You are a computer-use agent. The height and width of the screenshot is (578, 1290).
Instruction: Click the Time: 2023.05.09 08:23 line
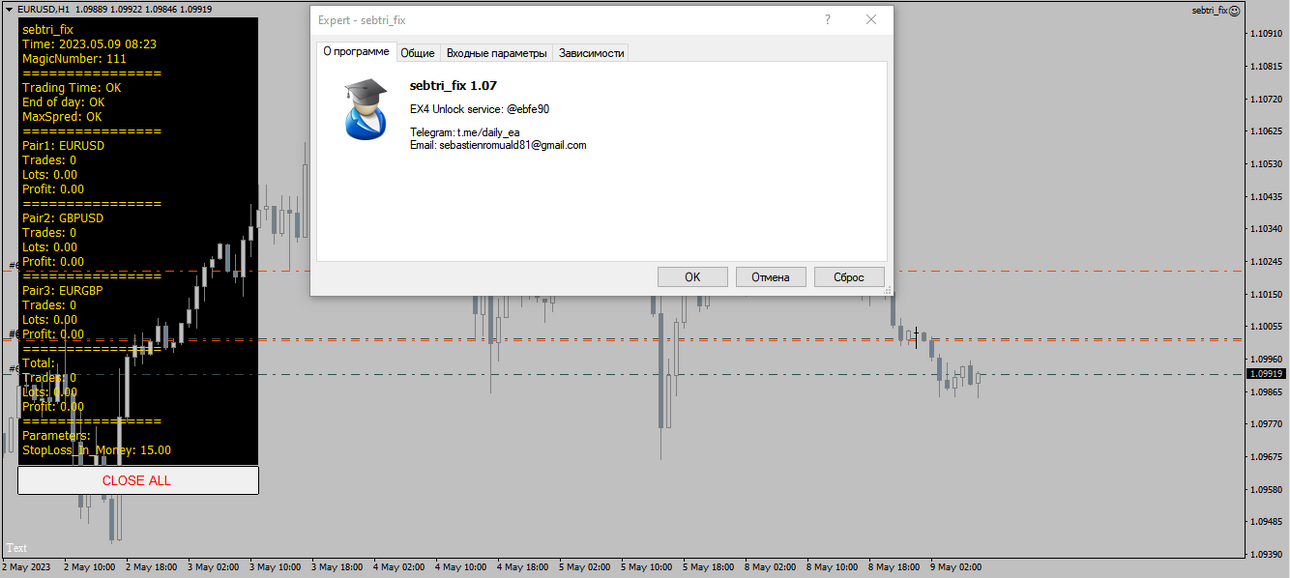coord(89,44)
